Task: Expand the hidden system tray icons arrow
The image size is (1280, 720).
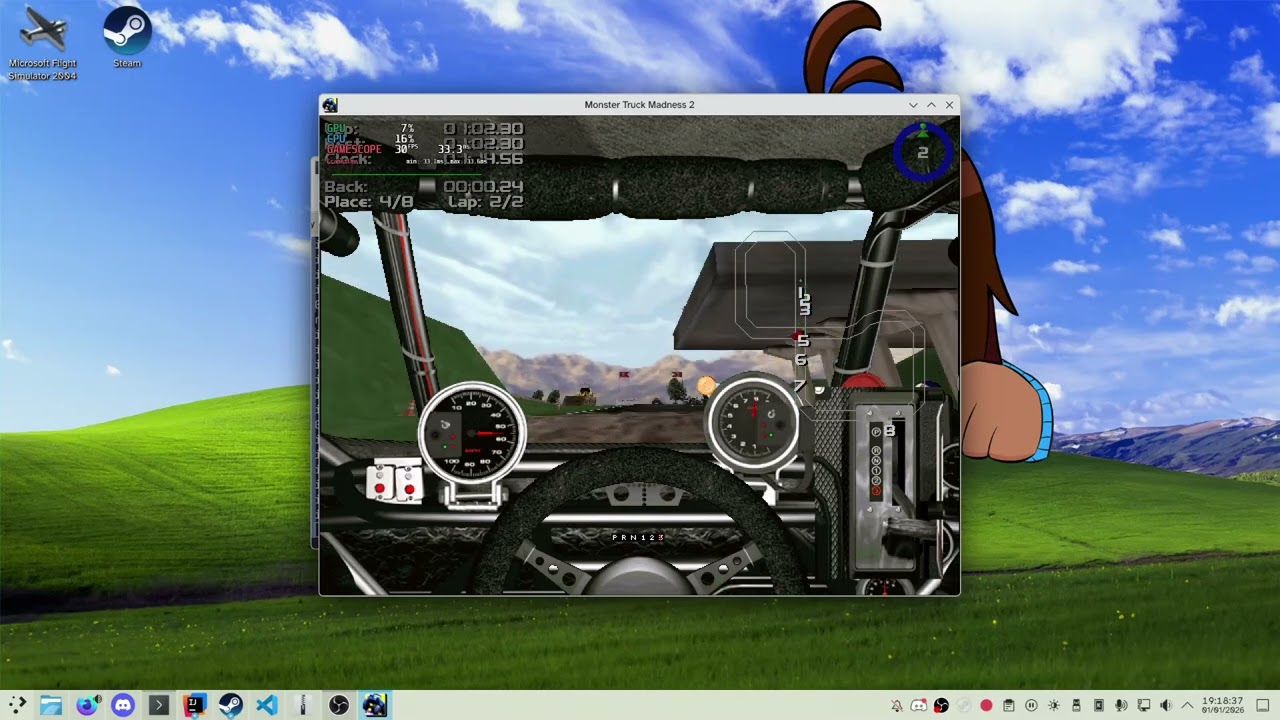Action: click(1188, 706)
